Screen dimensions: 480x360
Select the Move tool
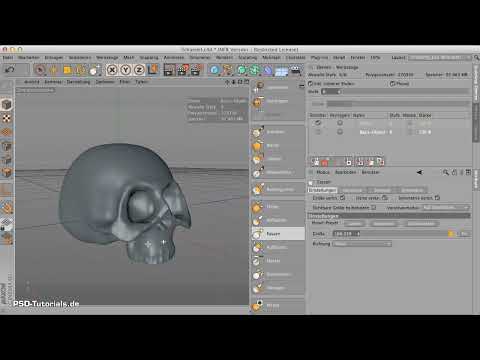coord(53,70)
